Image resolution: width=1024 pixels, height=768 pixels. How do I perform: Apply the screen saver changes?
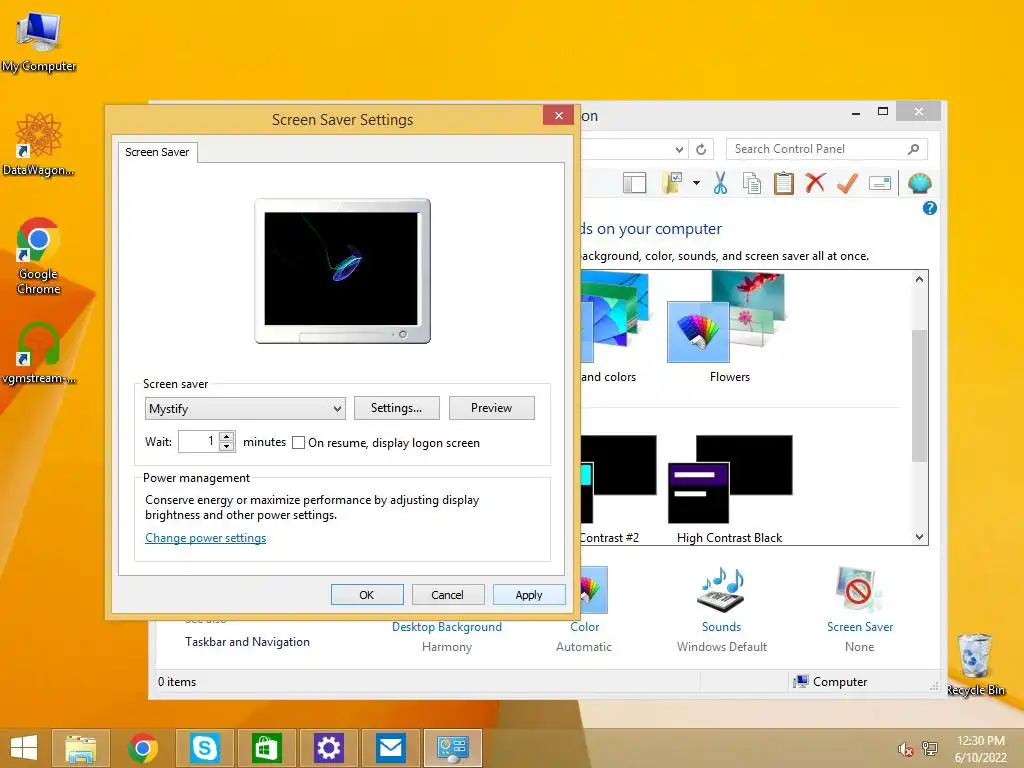529,595
